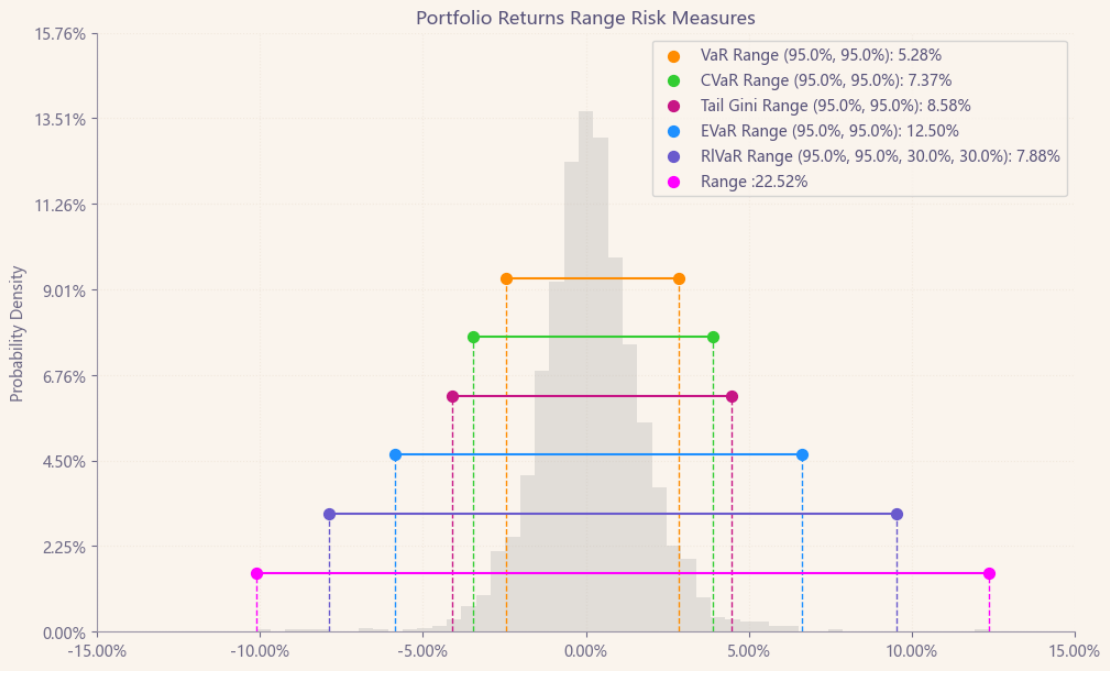Select the right endpoint of the green CVaR line
The image size is (1110, 673).
[x=713, y=337]
